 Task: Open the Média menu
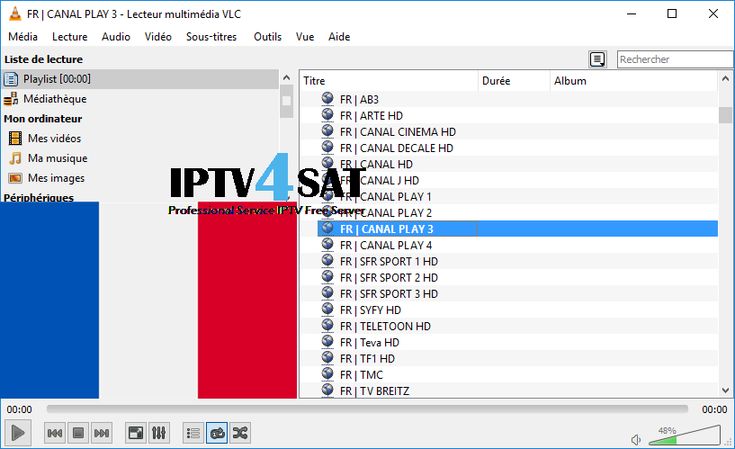coord(23,37)
